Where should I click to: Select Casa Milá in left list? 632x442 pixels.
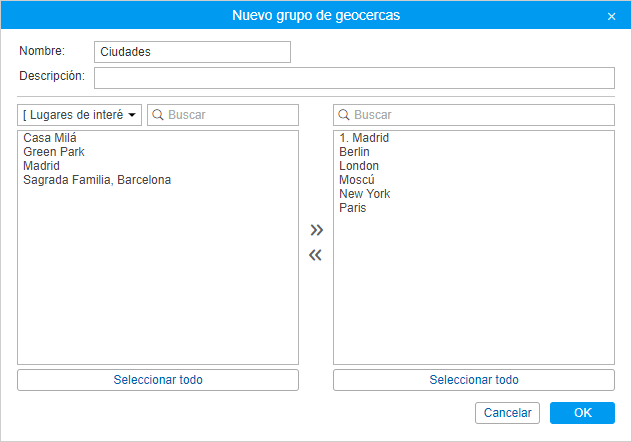(x=50, y=138)
